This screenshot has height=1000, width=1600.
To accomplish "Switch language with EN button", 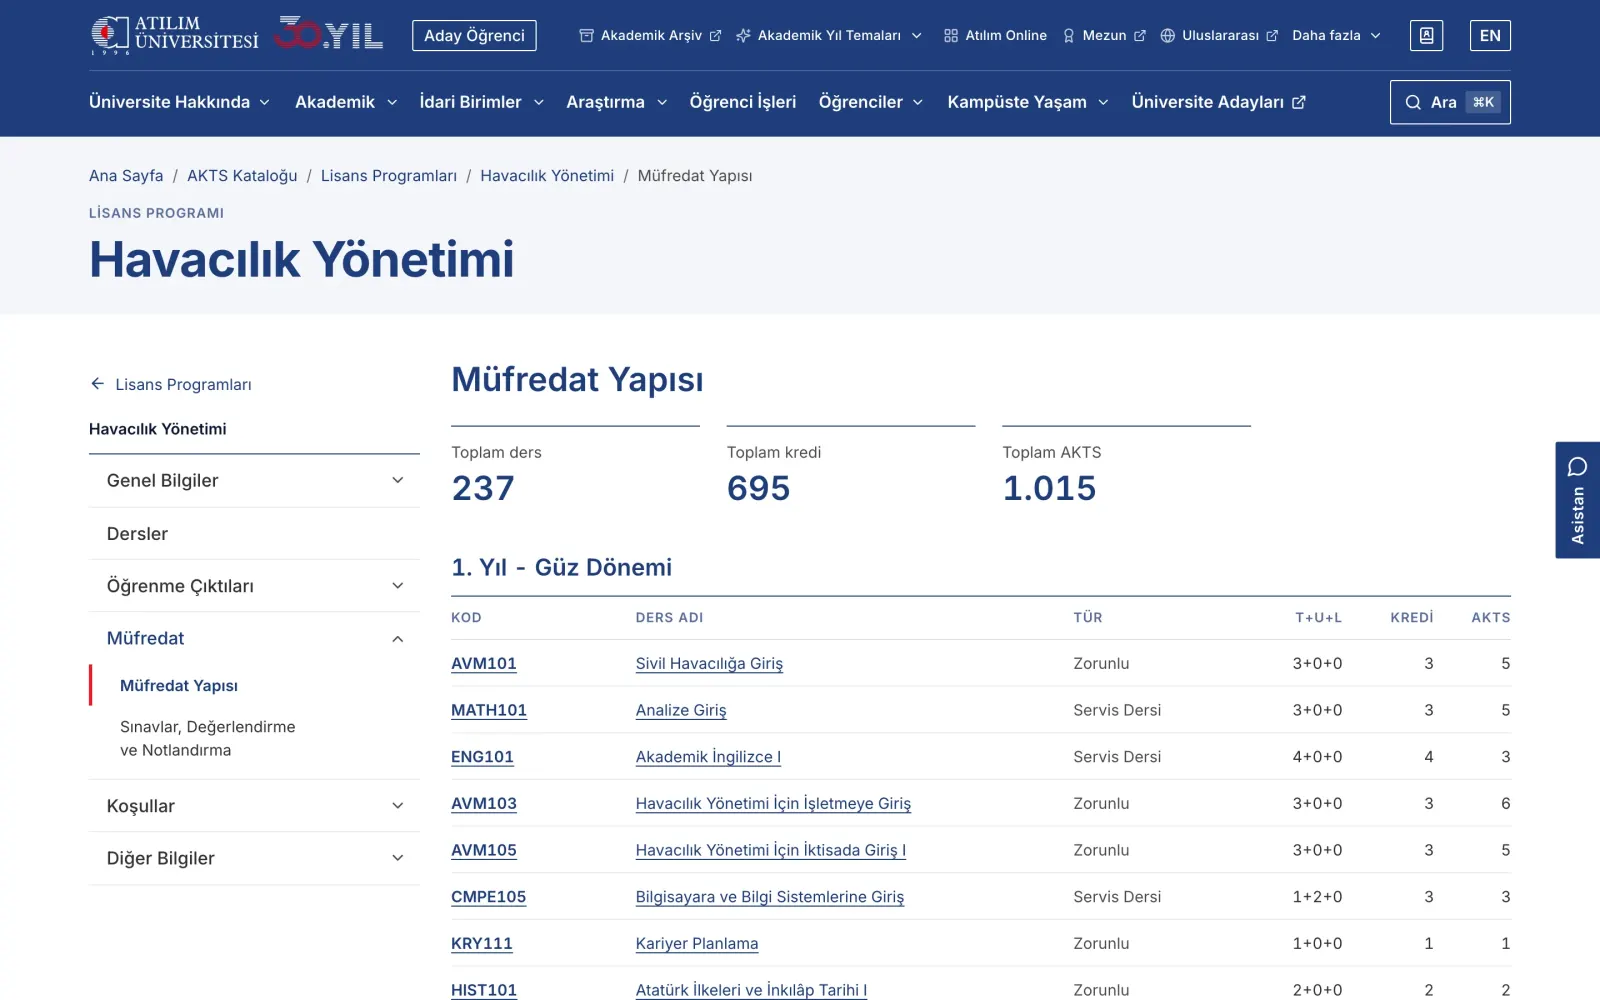I will coord(1490,35).
